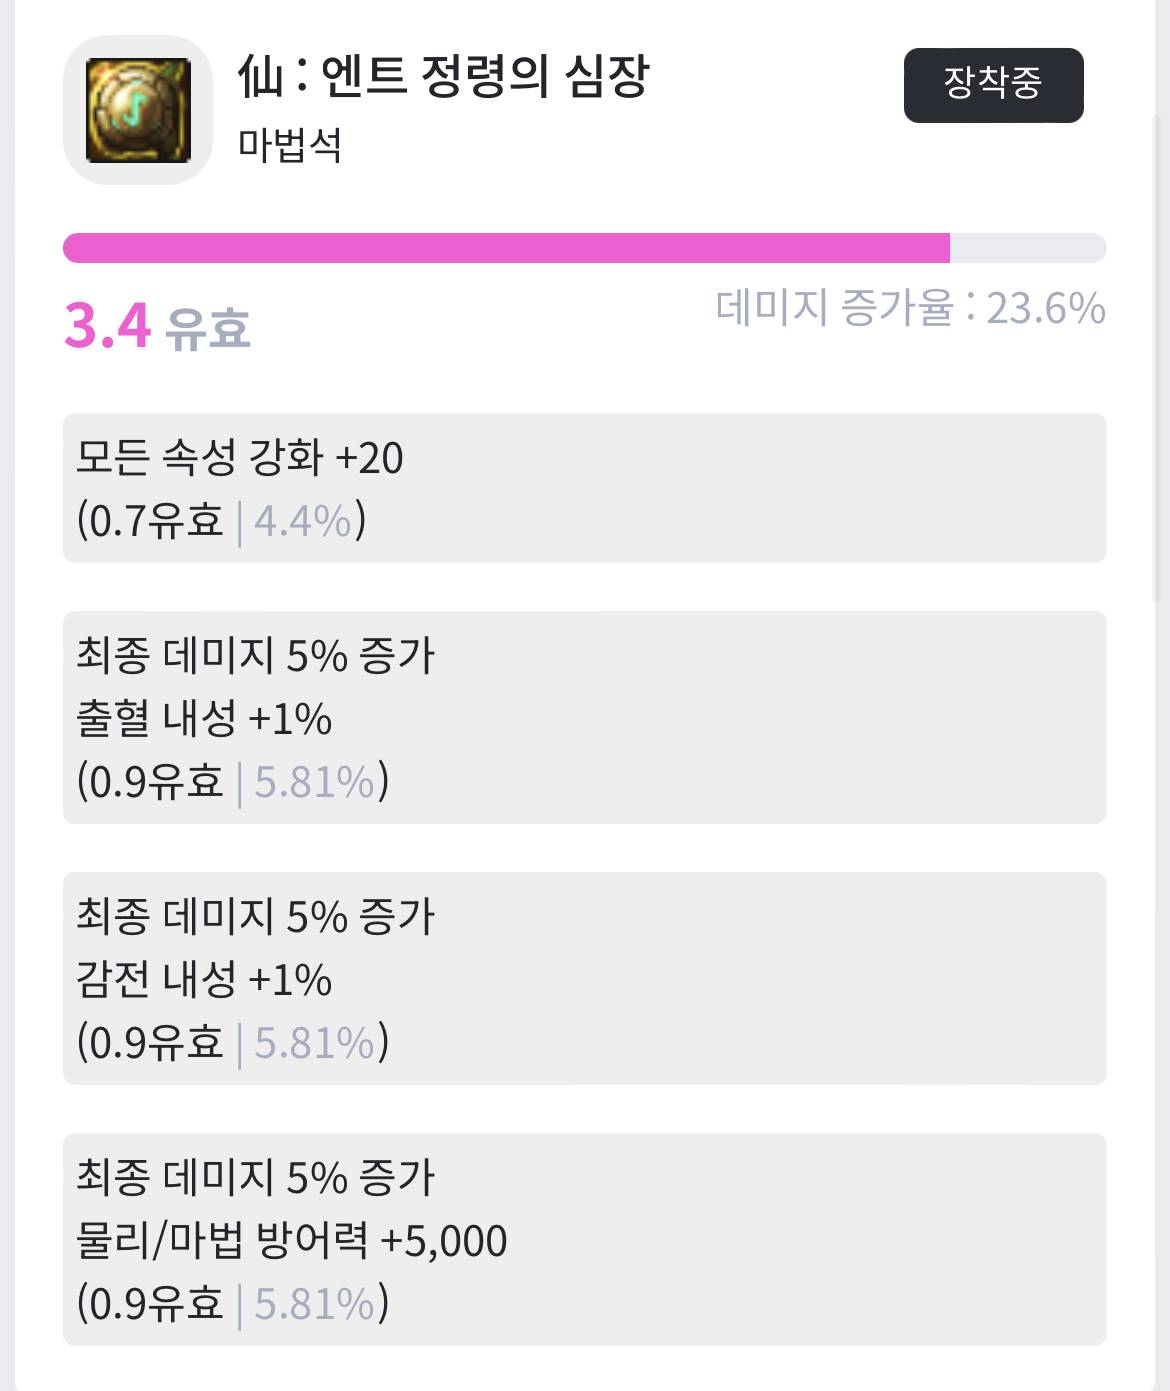Viewport: 1170px width, 1391px height.
Task: Select the 물리/마법 방어력 +5,000 line
Action: [x=292, y=1241]
